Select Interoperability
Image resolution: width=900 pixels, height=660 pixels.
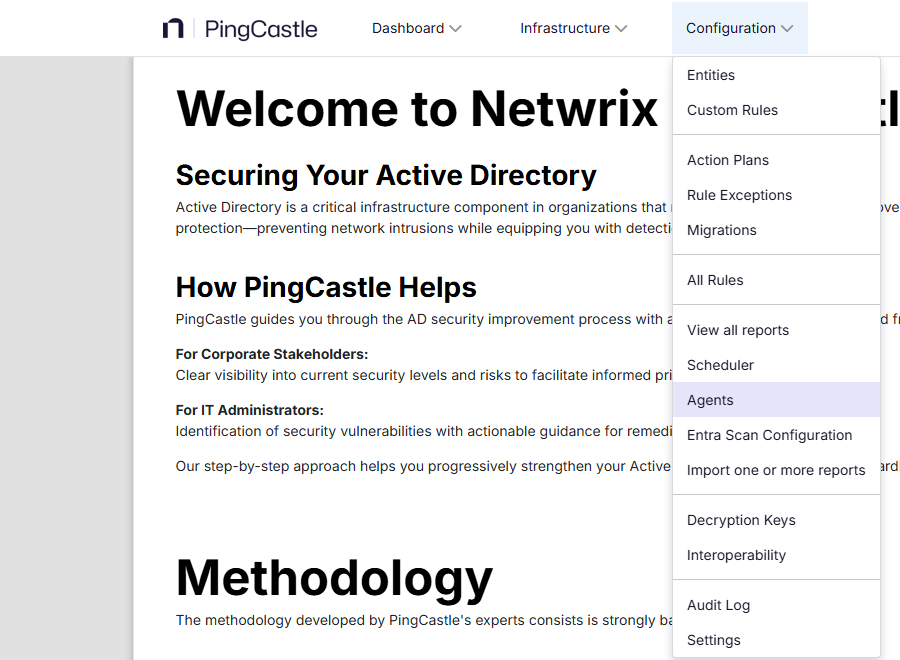[x=776, y=555]
